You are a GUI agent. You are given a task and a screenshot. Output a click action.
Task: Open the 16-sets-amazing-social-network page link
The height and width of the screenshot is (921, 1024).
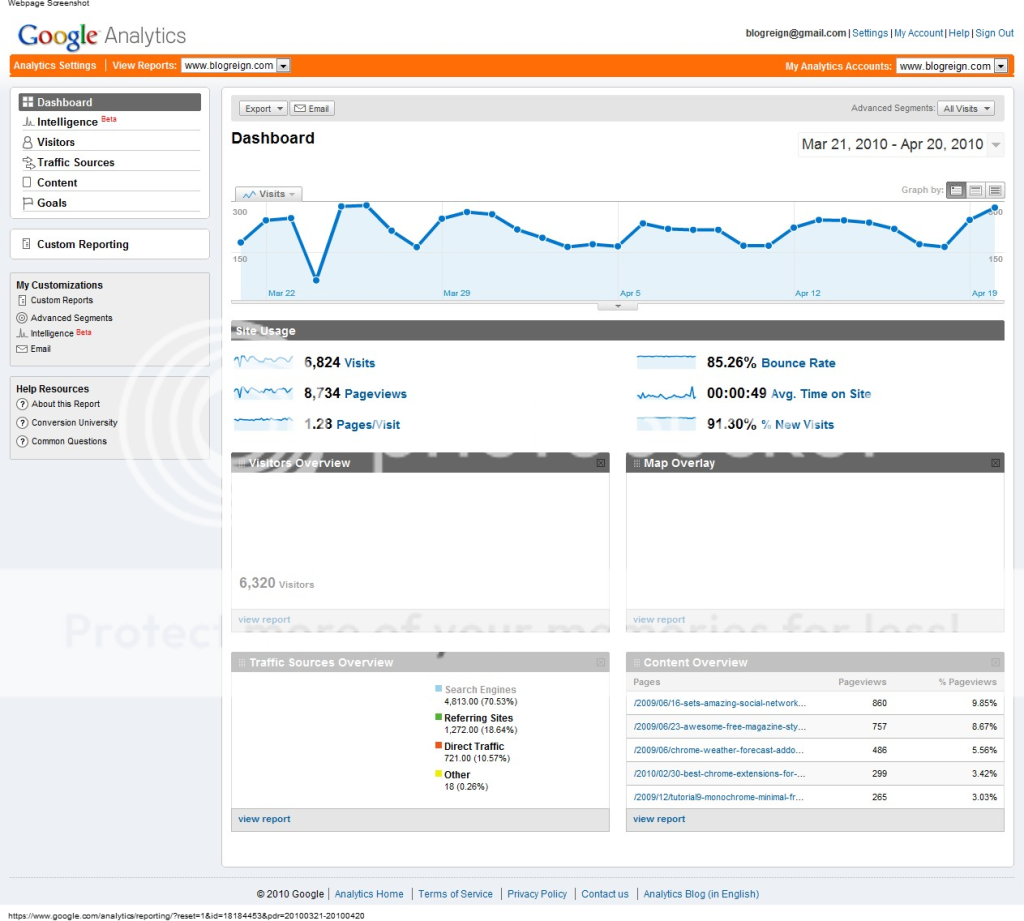tap(720, 703)
